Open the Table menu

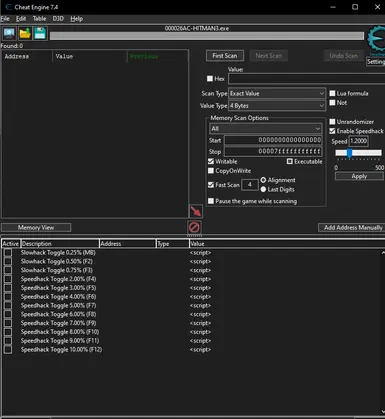click(39, 19)
